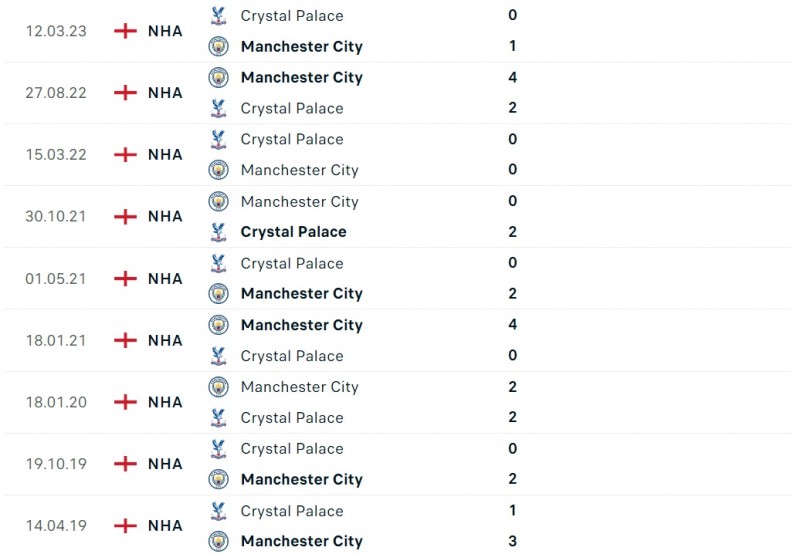The image size is (800, 554).
Task: Select Crystal Palace name in 30.10.21 match
Action: pos(293,232)
